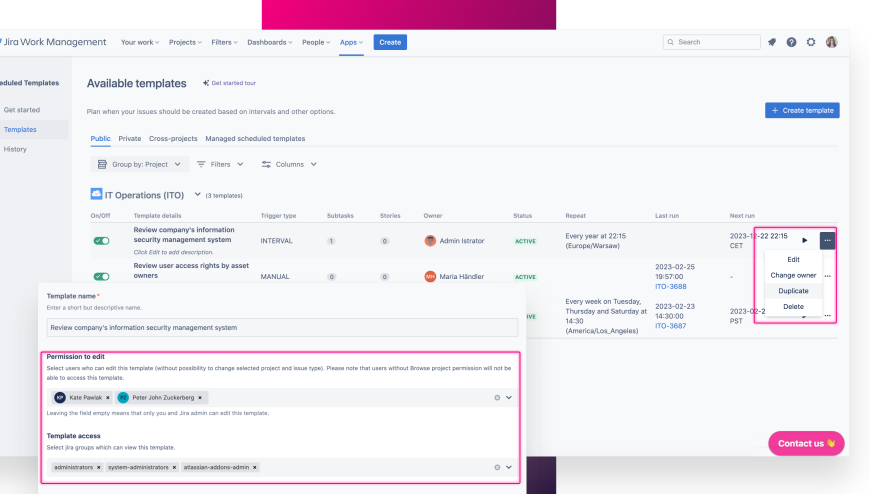Open the settings gear icon
Viewport: 870px width, 494px height.
[811, 42]
